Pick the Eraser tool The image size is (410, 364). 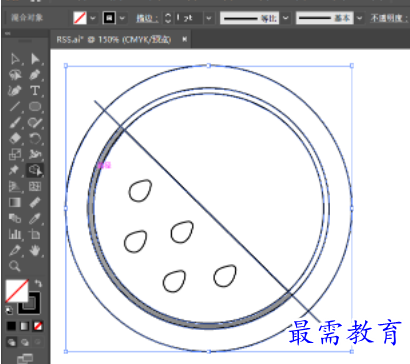click(15, 138)
